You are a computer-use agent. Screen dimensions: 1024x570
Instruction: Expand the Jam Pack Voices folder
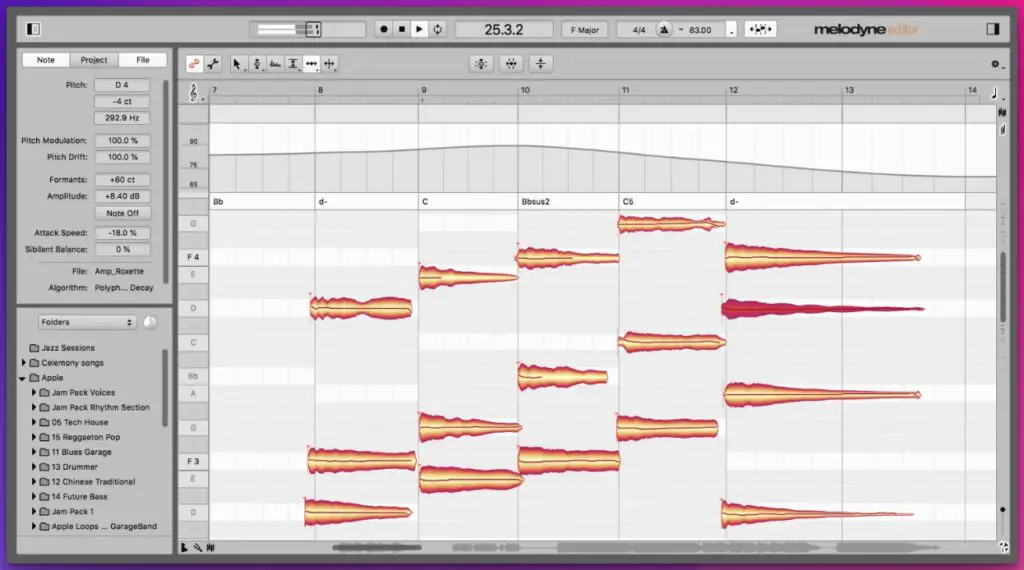click(x=34, y=392)
